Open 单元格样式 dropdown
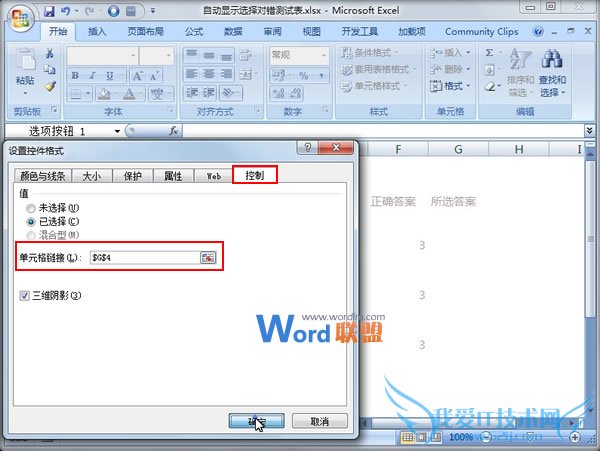This screenshot has width=600, height=451. click(x=374, y=86)
